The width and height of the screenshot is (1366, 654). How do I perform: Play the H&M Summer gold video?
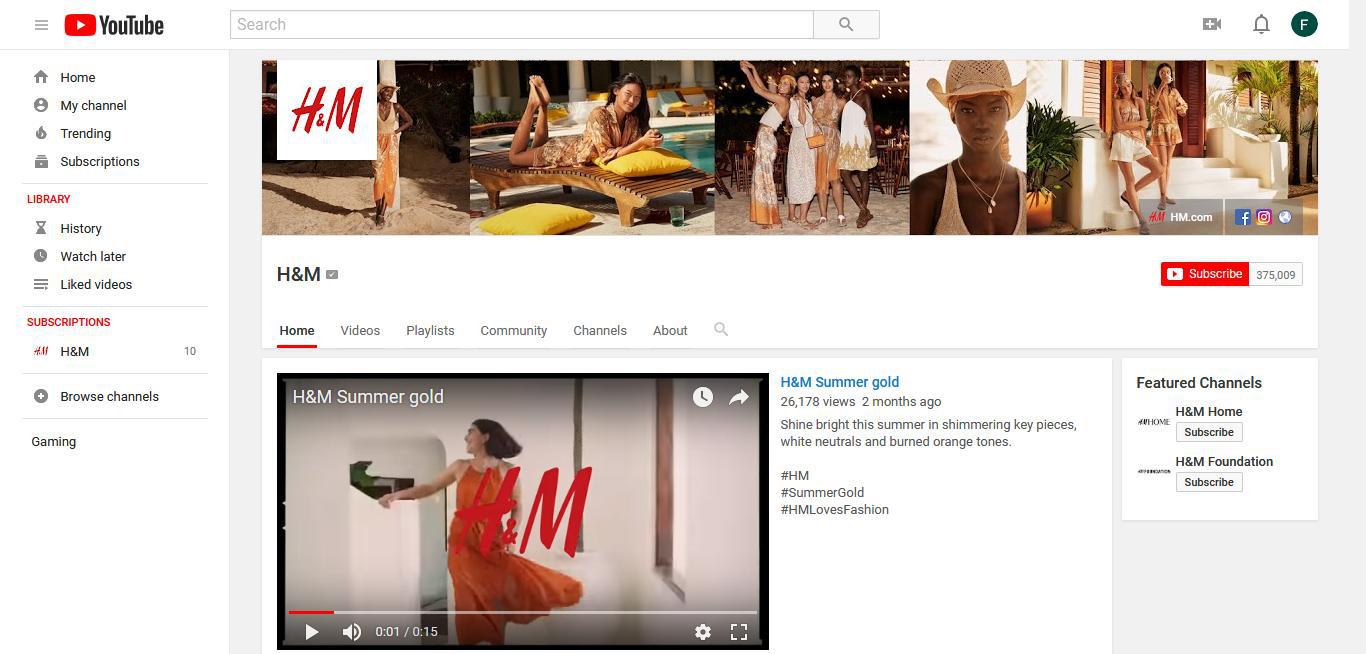click(311, 631)
